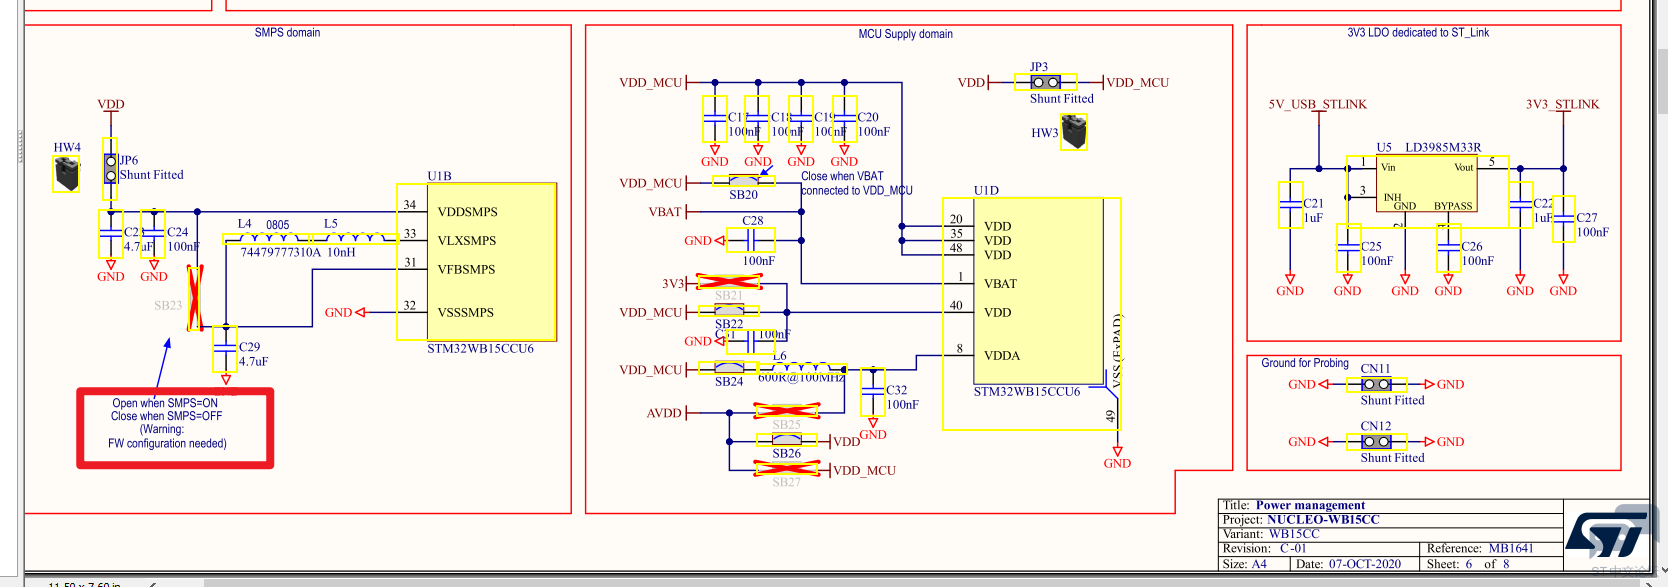Click the 'Size: A4' field

1254,563
